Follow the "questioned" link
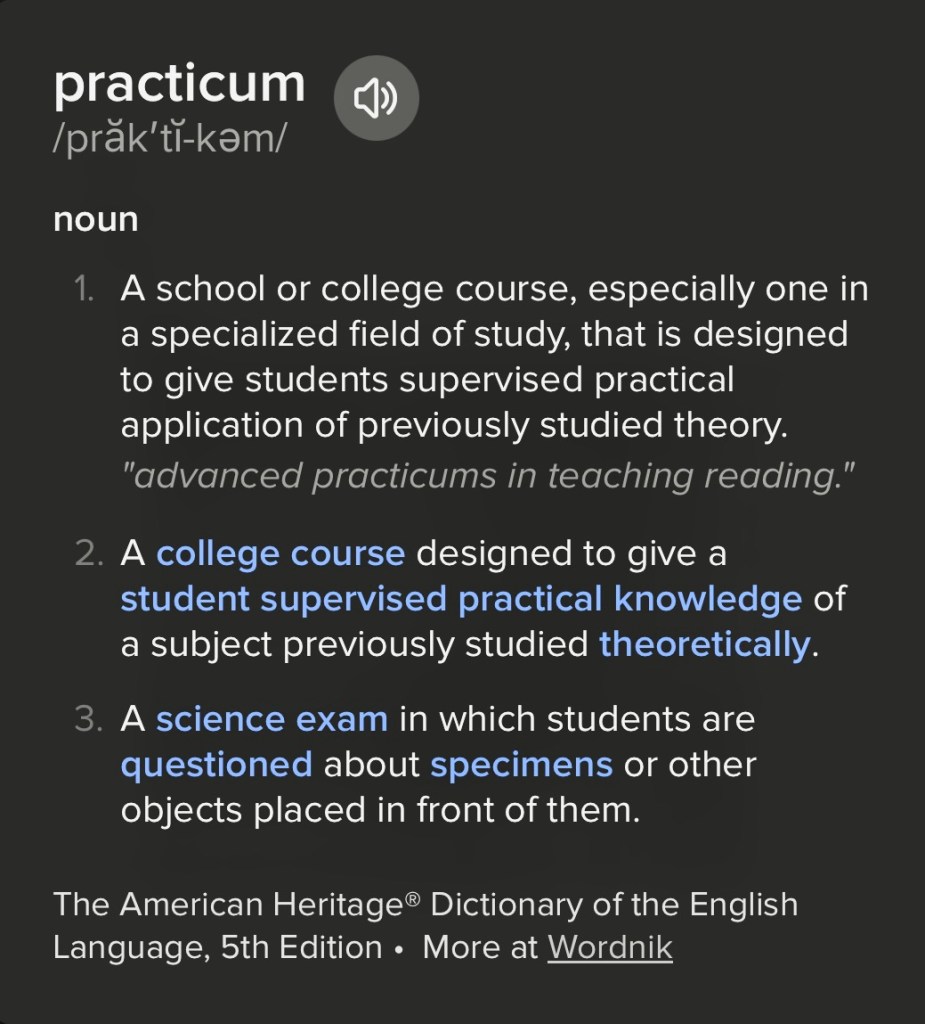The image size is (925, 1024). pos(217,765)
